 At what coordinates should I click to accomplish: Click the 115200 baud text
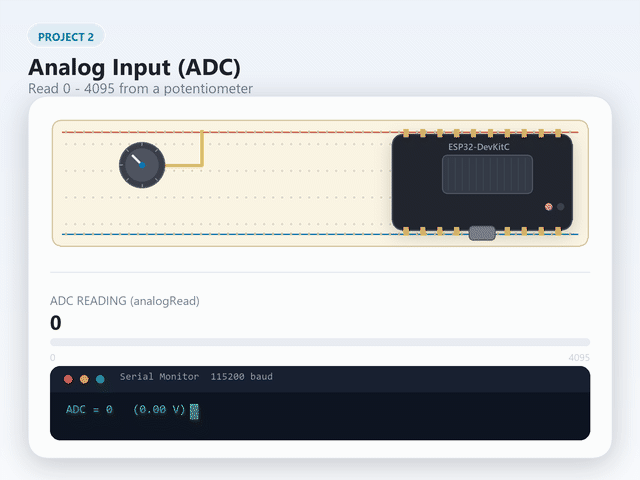tap(242, 376)
